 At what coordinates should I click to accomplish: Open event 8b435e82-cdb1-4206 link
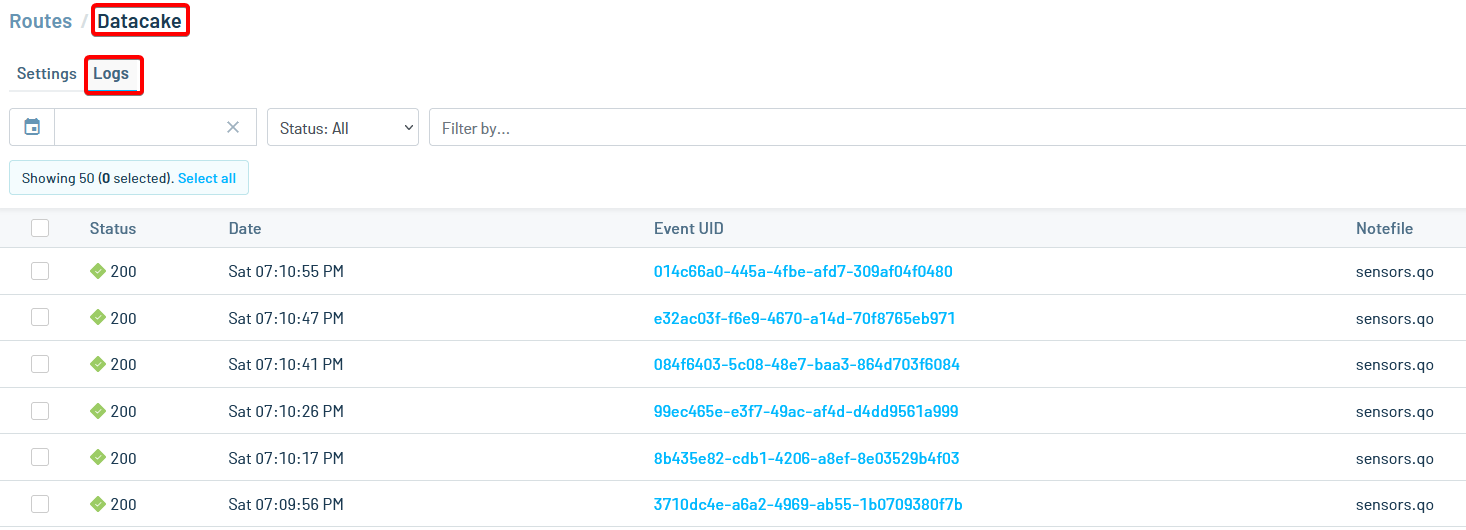[x=806, y=458]
